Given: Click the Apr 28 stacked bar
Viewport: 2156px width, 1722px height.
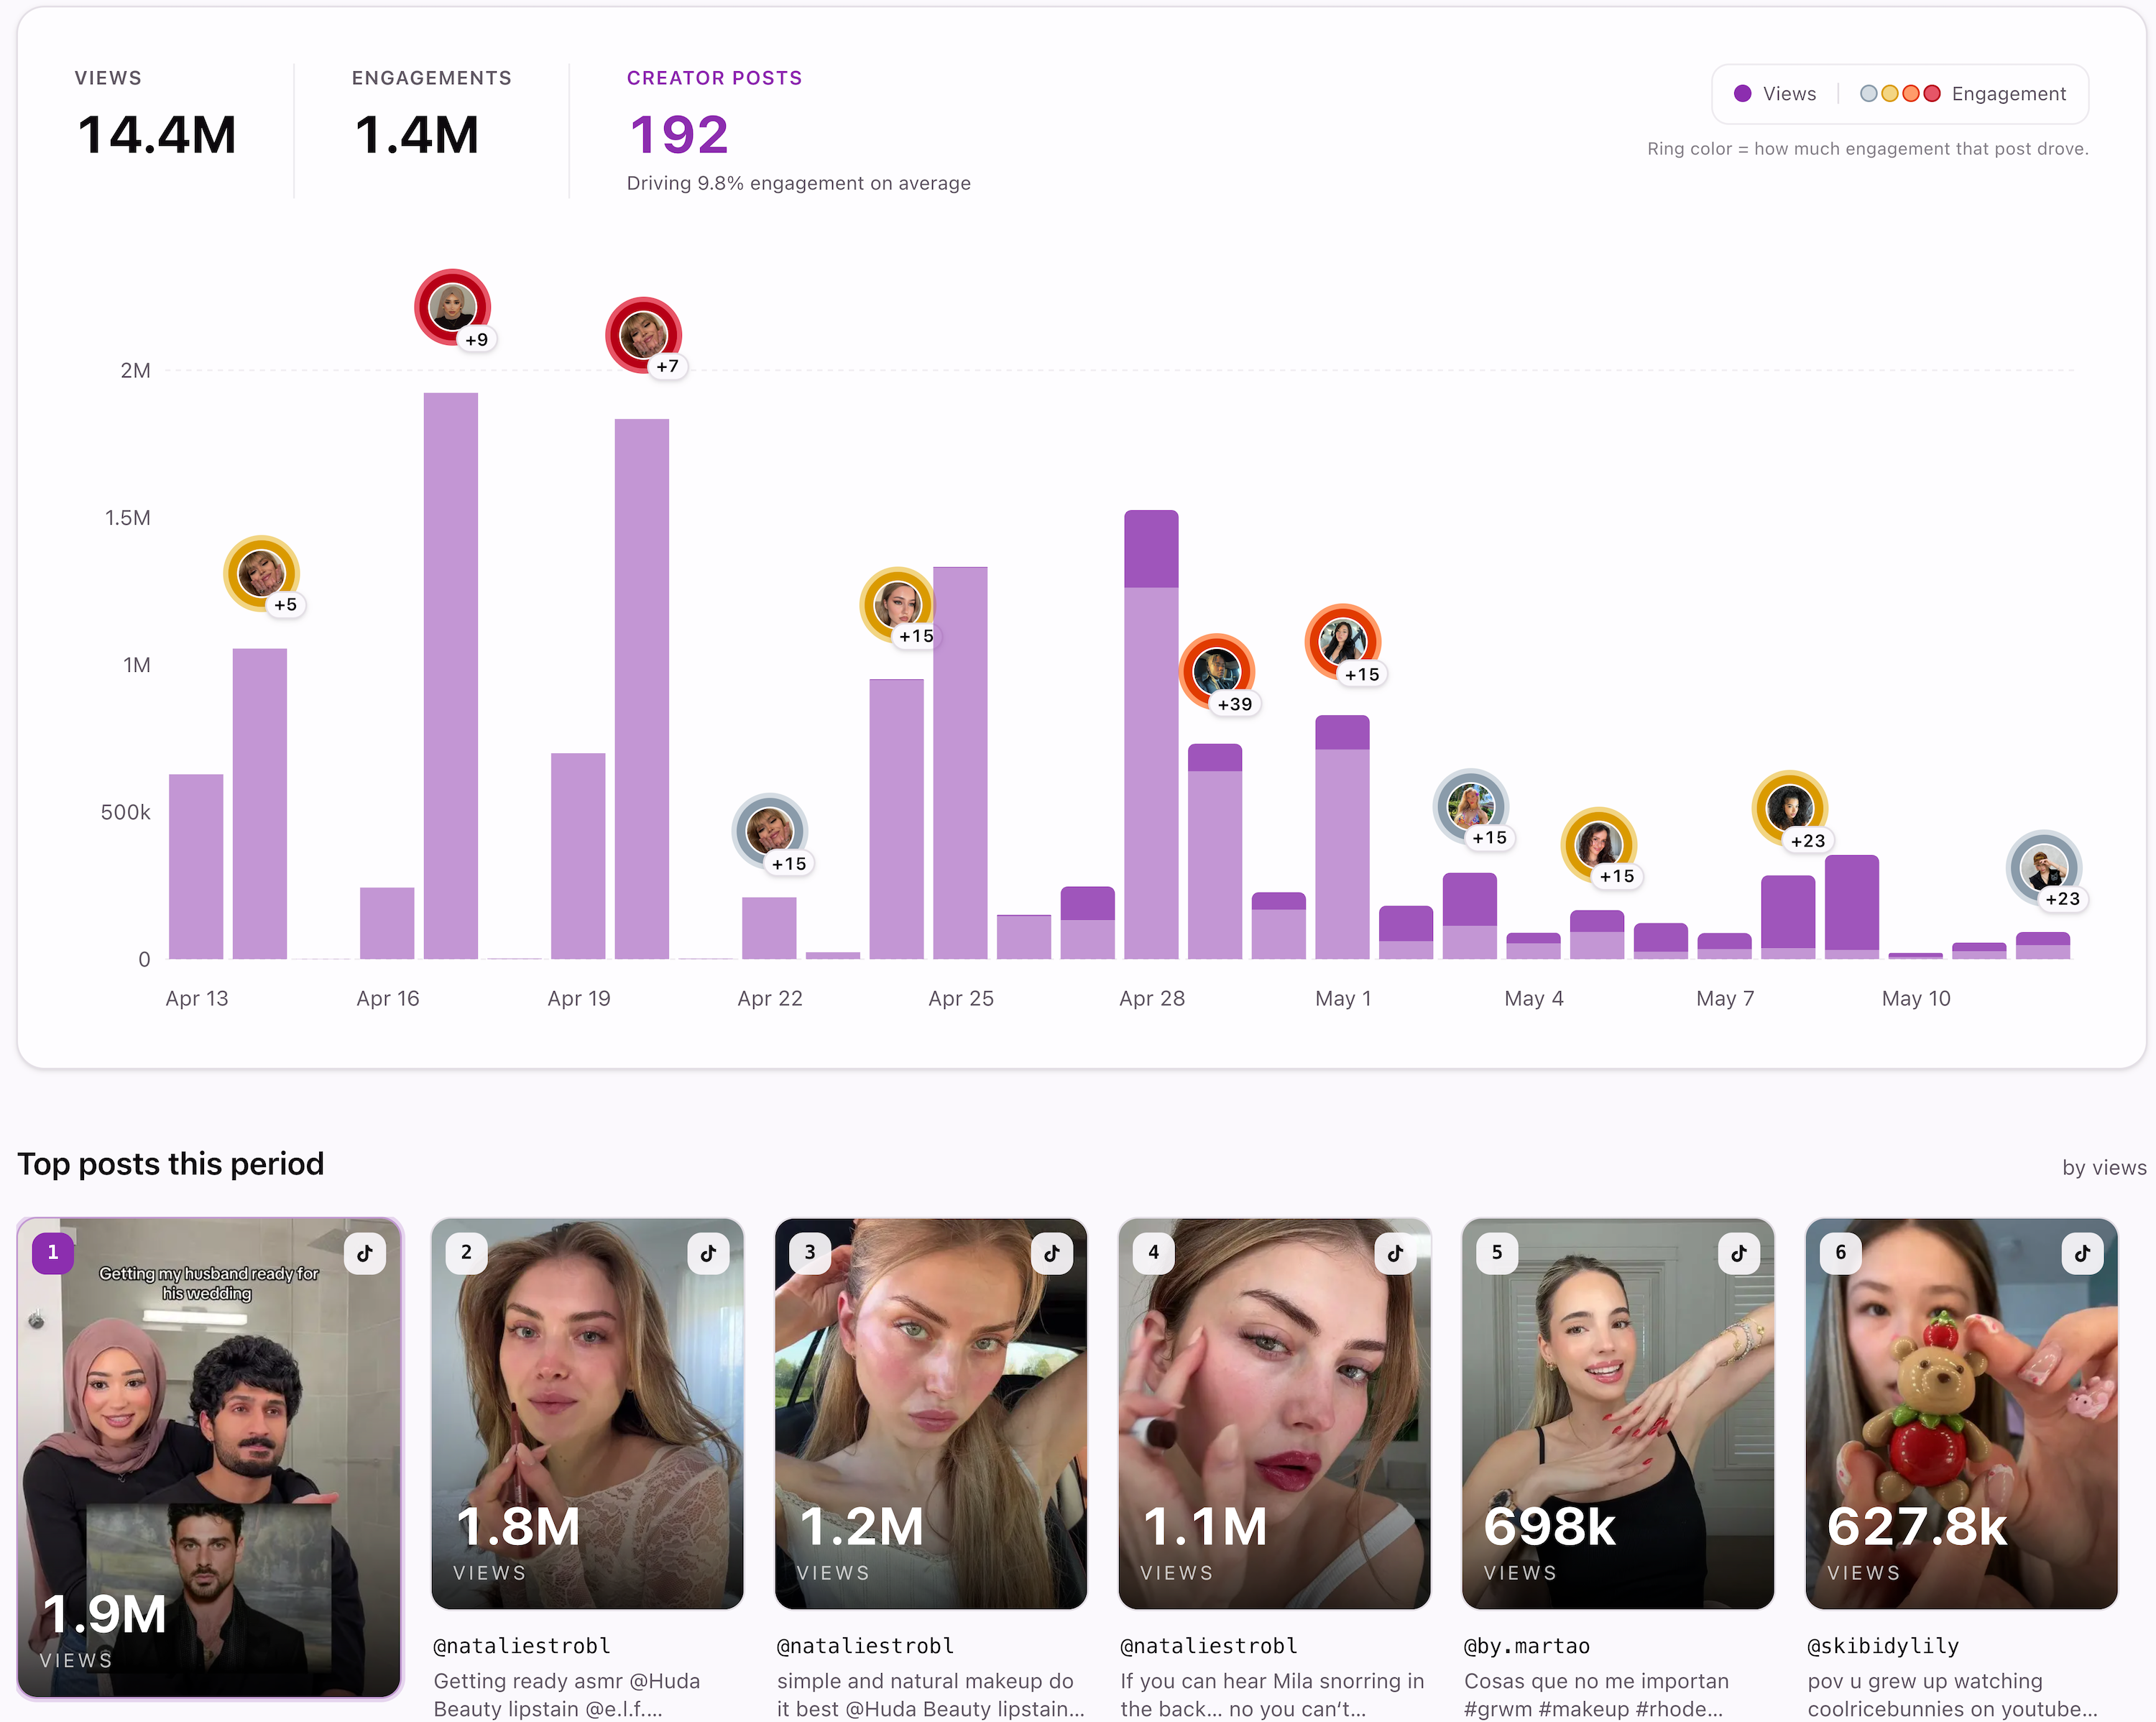Looking at the screenshot, I should click(x=1151, y=735).
